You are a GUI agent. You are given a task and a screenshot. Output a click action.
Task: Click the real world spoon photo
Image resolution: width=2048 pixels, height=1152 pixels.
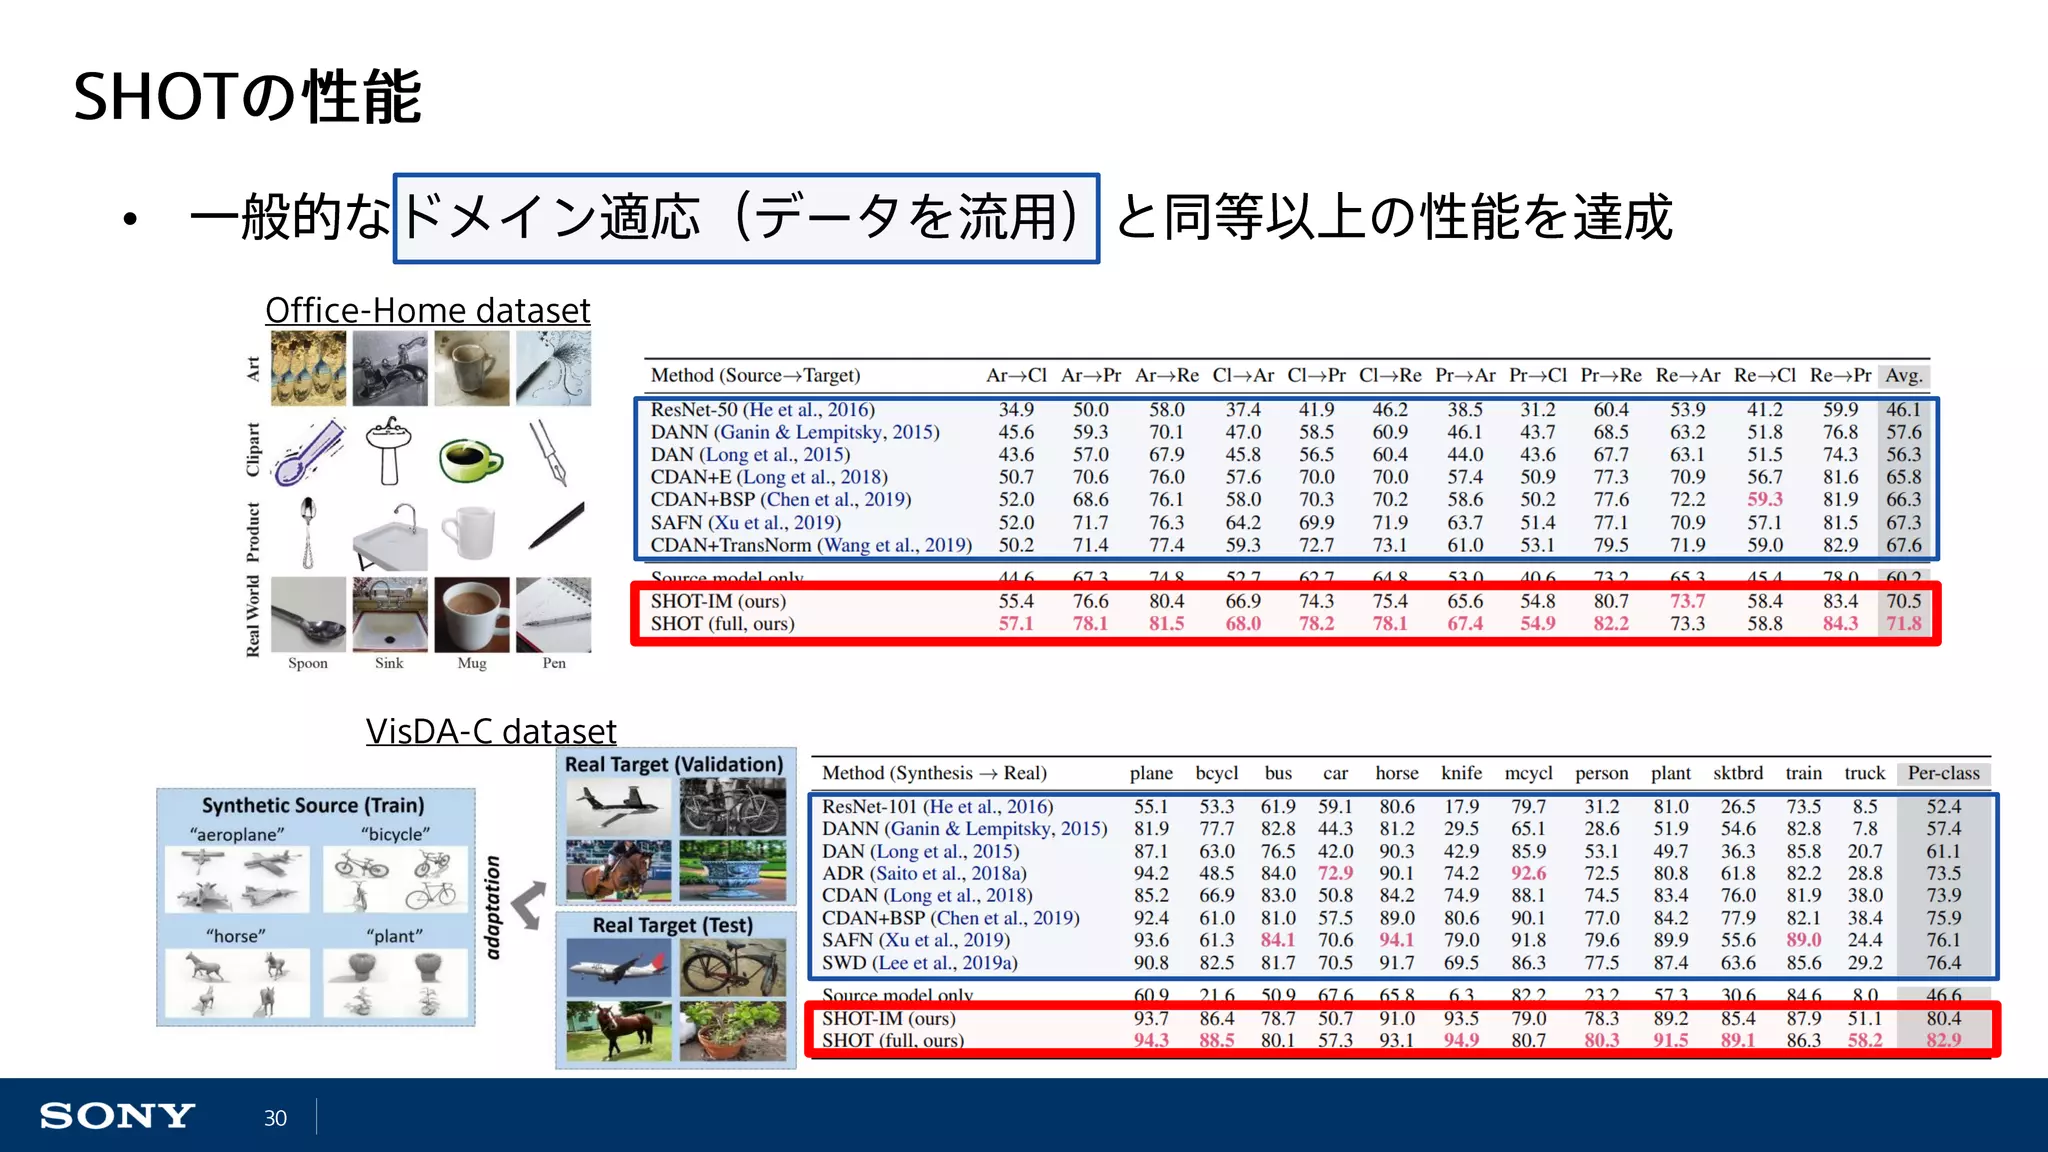pos(308,614)
